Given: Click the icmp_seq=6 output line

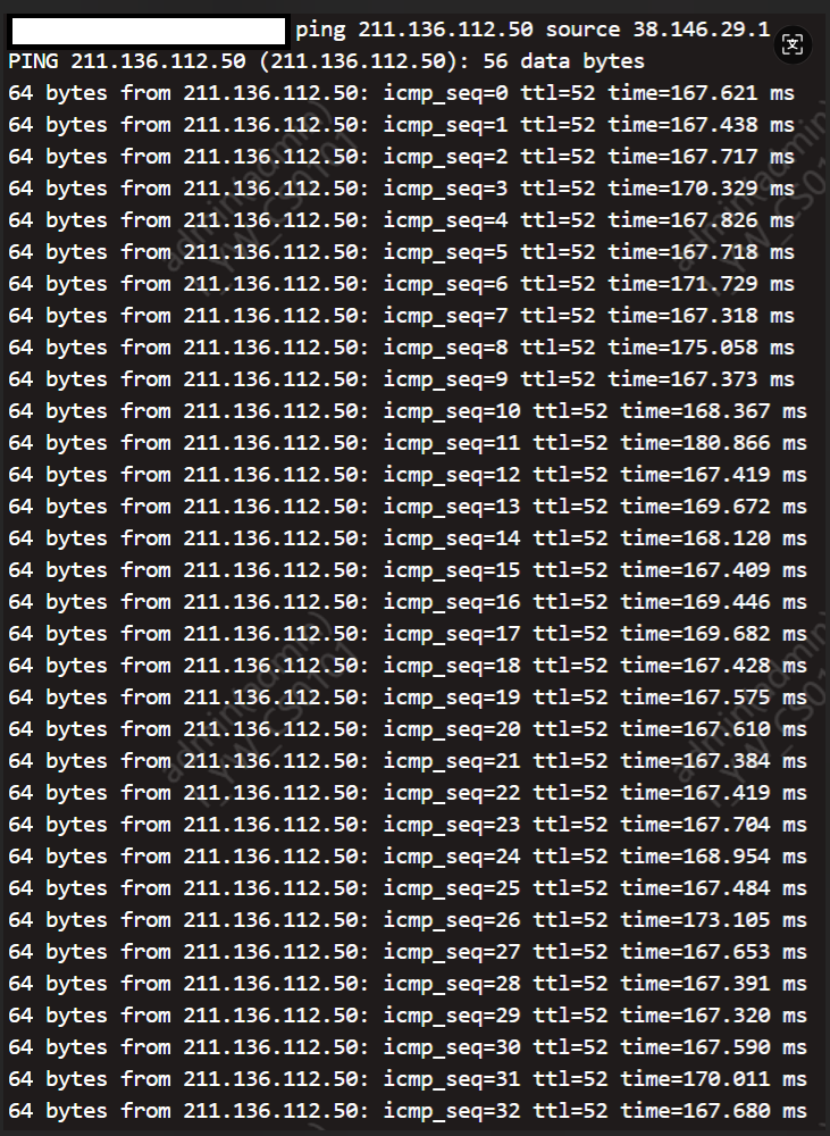Looking at the screenshot, I should 401,283.
